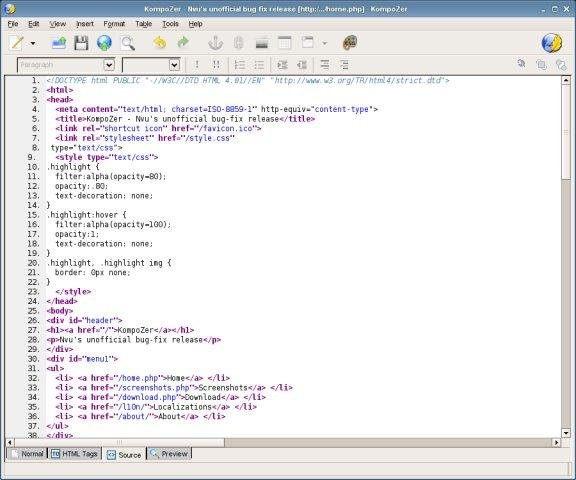Open the CSS editor palette icon

pos(350,43)
